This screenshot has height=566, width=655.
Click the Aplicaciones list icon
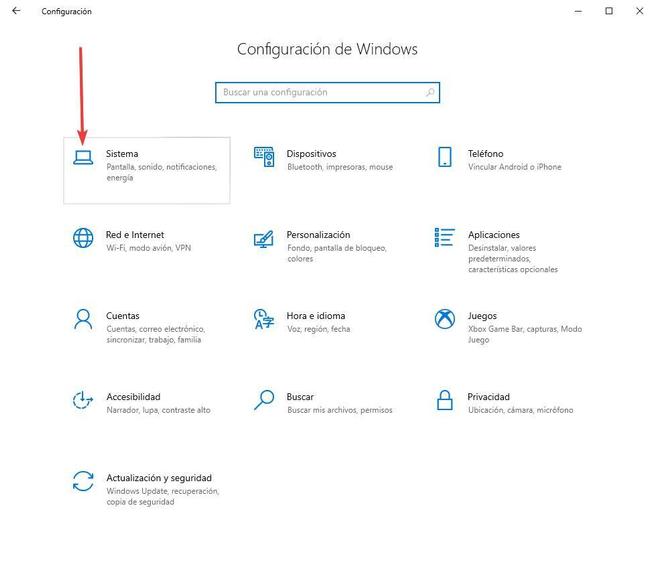444,237
